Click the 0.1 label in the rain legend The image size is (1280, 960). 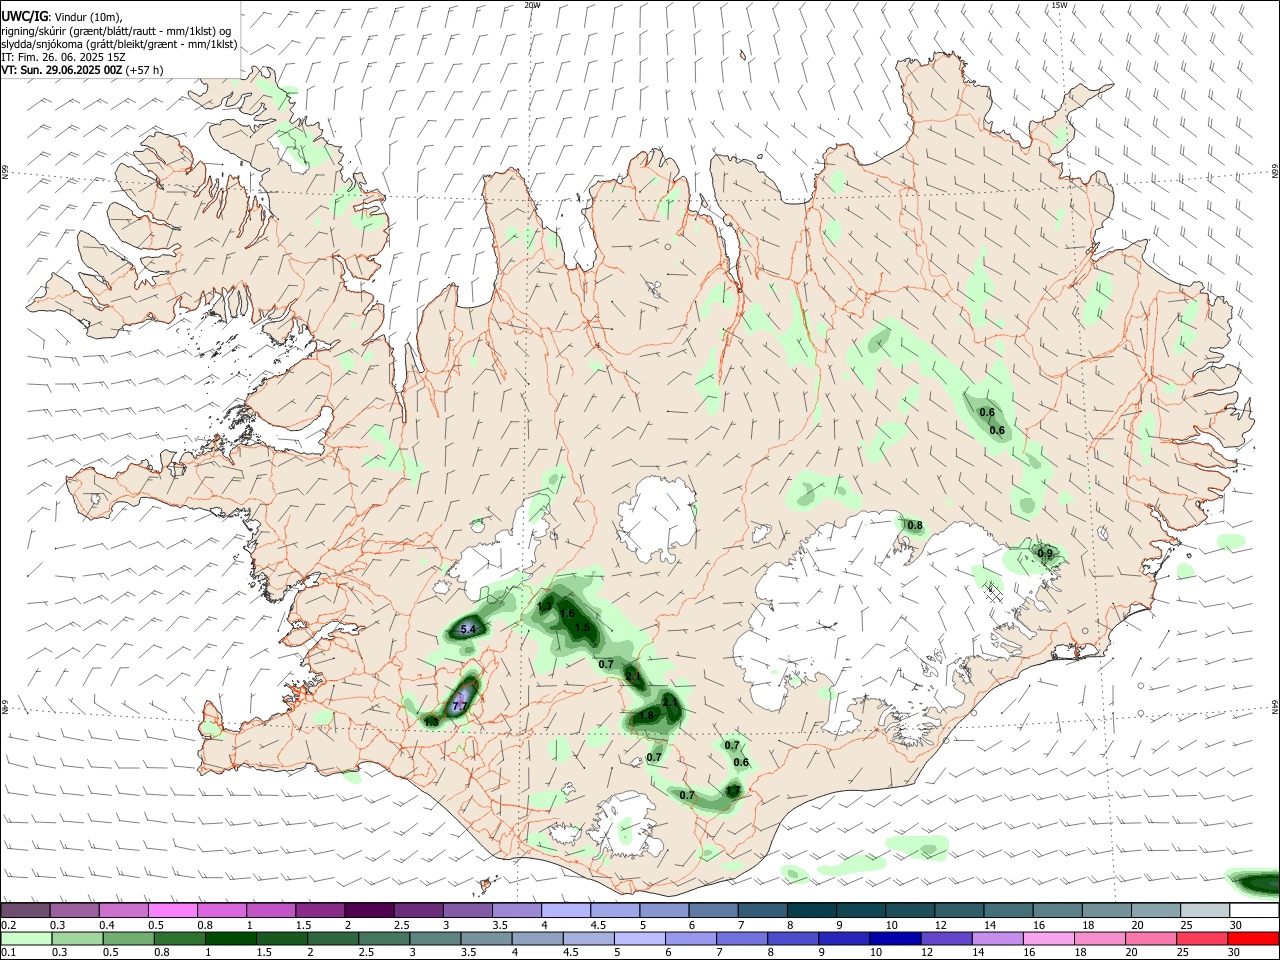[8, 953]
